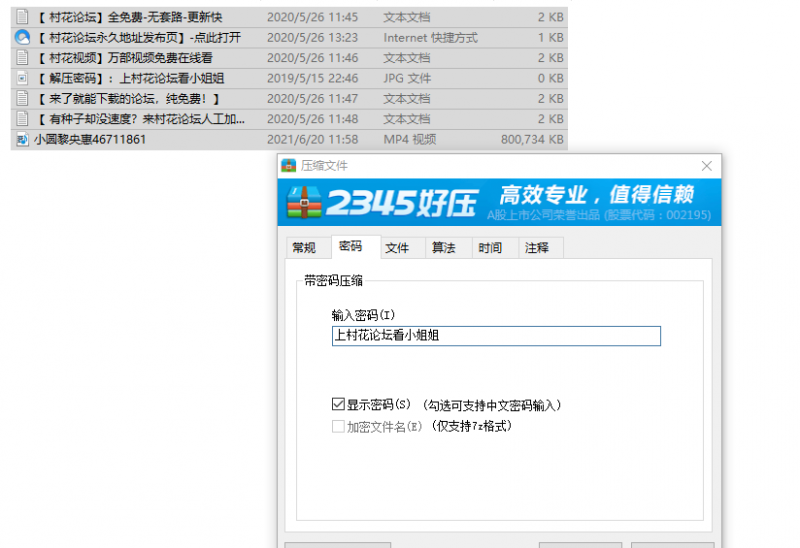Click the 输入密码 text field
This screenshot has height=548, width=800.
(x=495, y=336)
